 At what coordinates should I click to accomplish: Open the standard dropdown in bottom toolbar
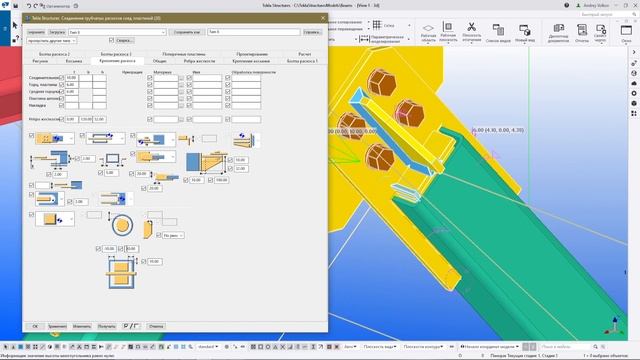click(x=208, y=347)
